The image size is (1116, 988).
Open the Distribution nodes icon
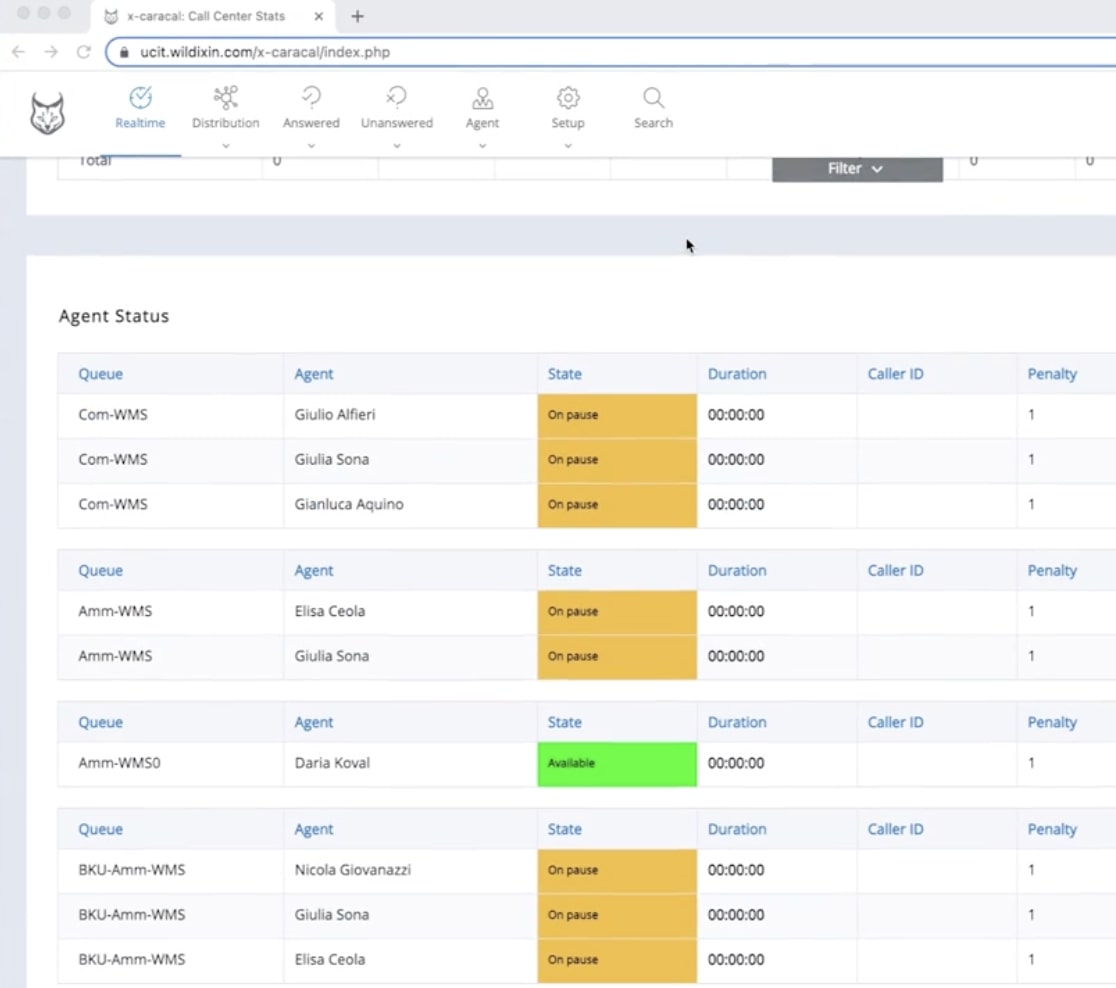(x=225, y=97)
